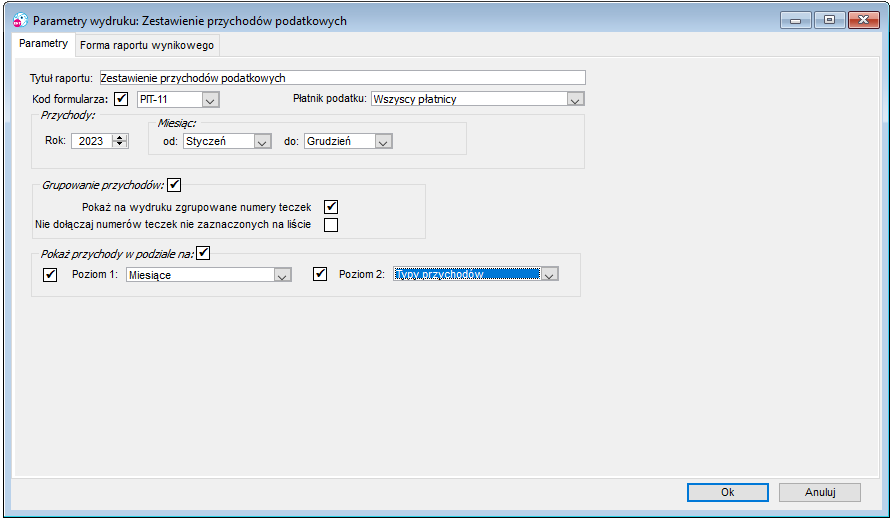Image resolution: width=891 pixels, height=520 pixels.
Task: Click the application icon in the title bar
Action: tap(20, 20)
